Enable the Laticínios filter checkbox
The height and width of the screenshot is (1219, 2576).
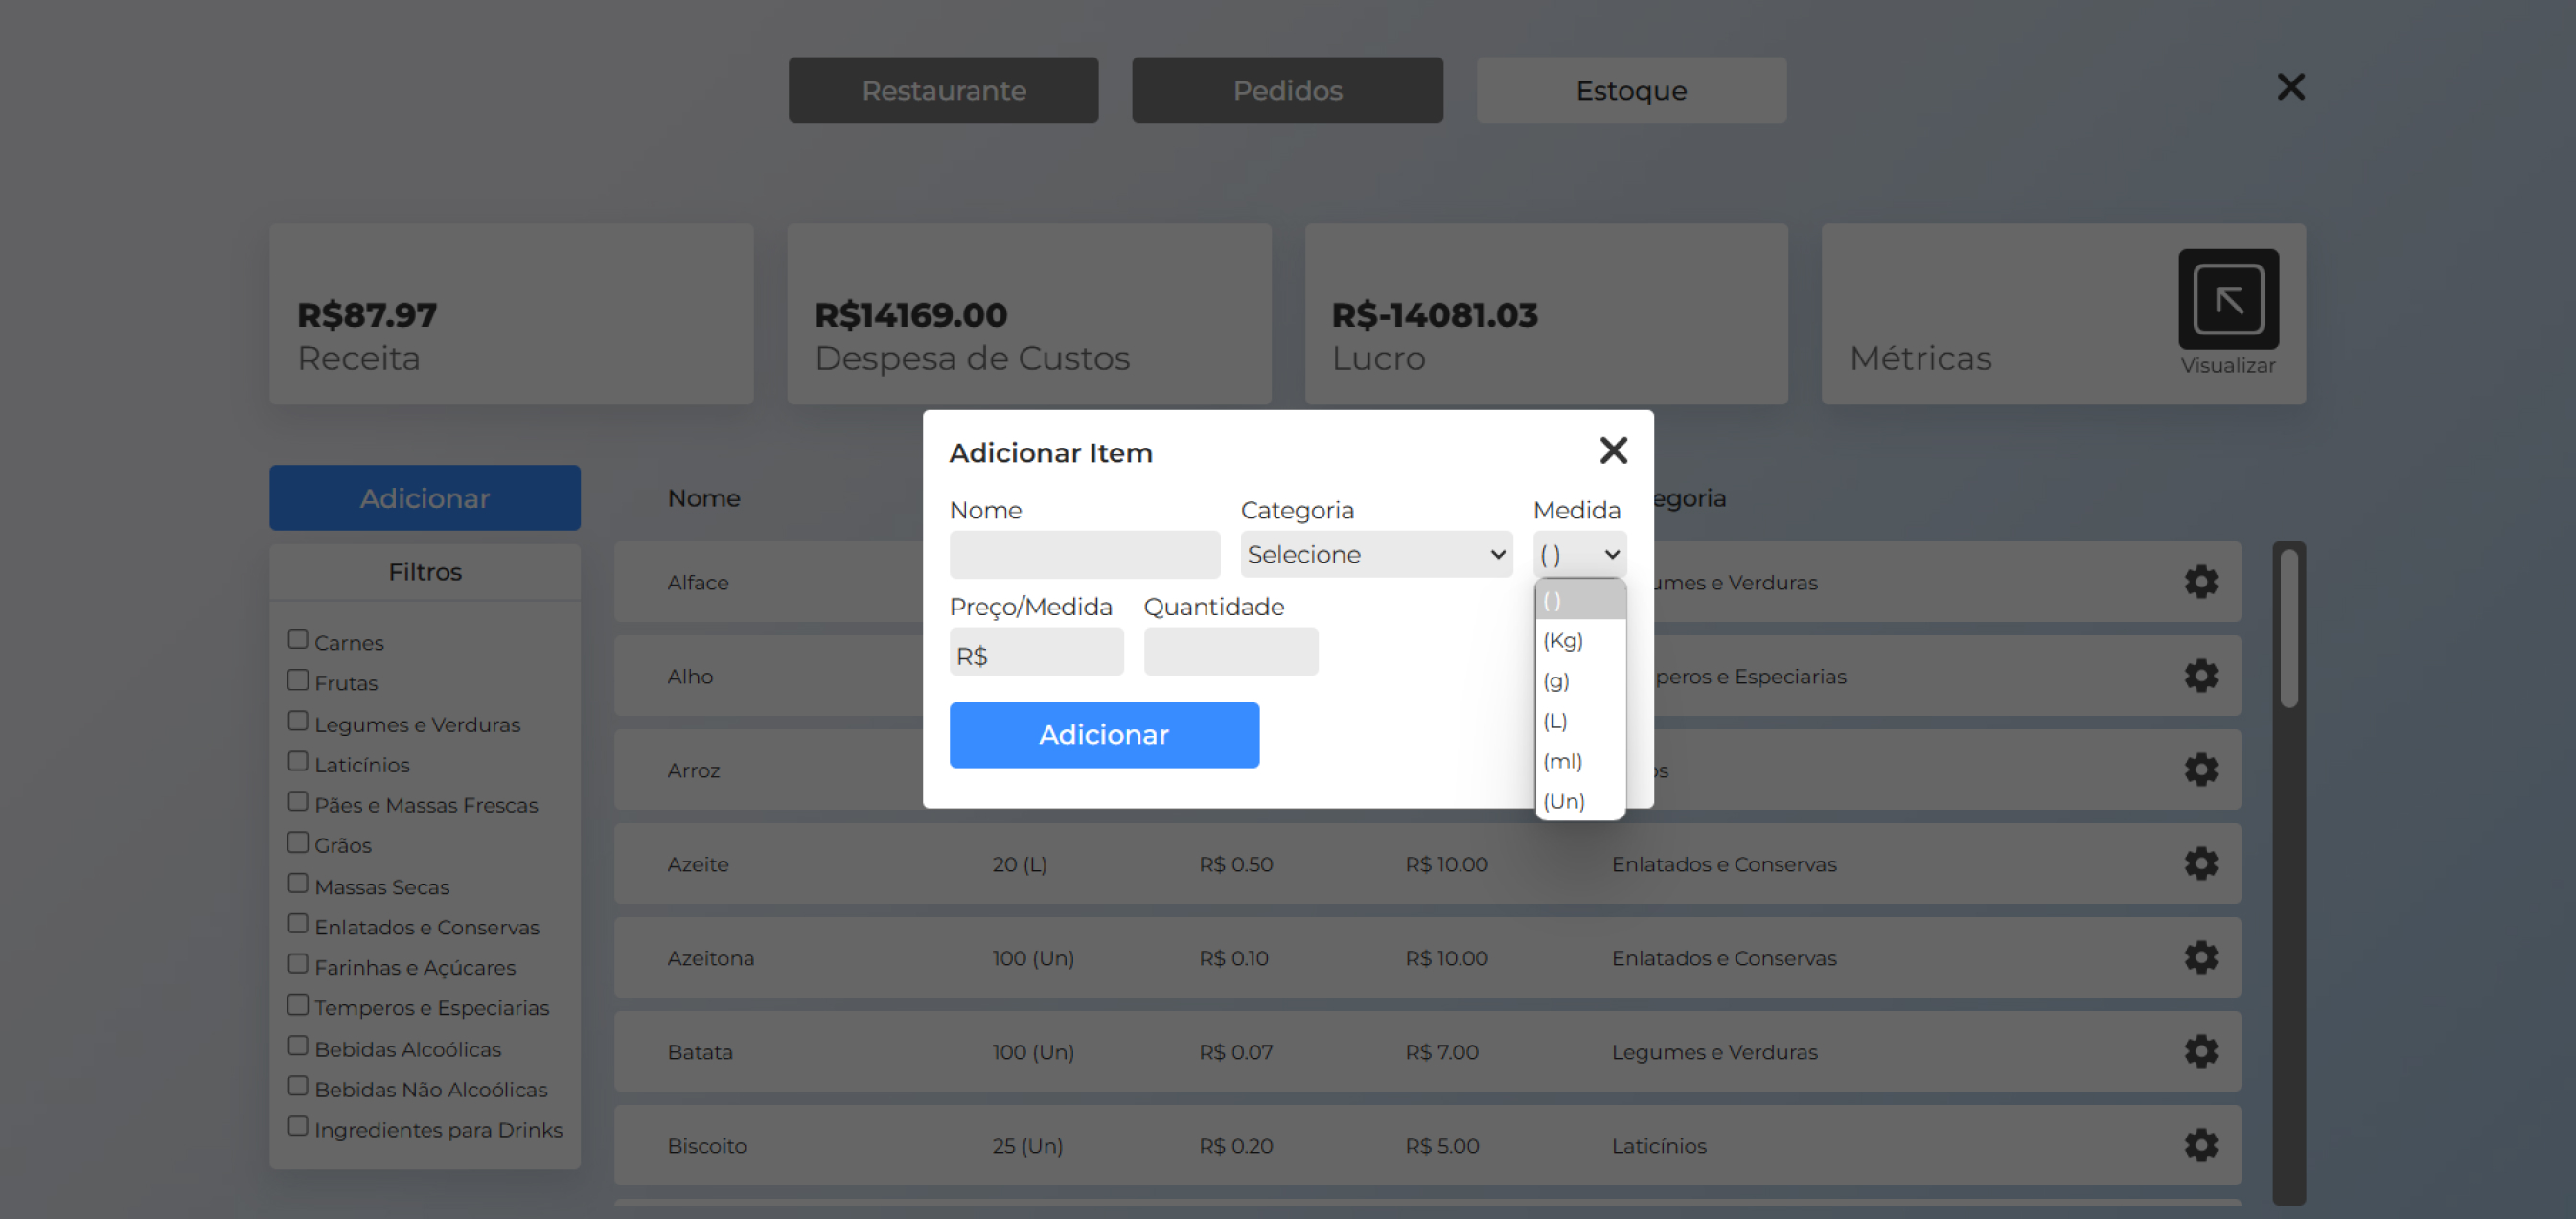298,762
